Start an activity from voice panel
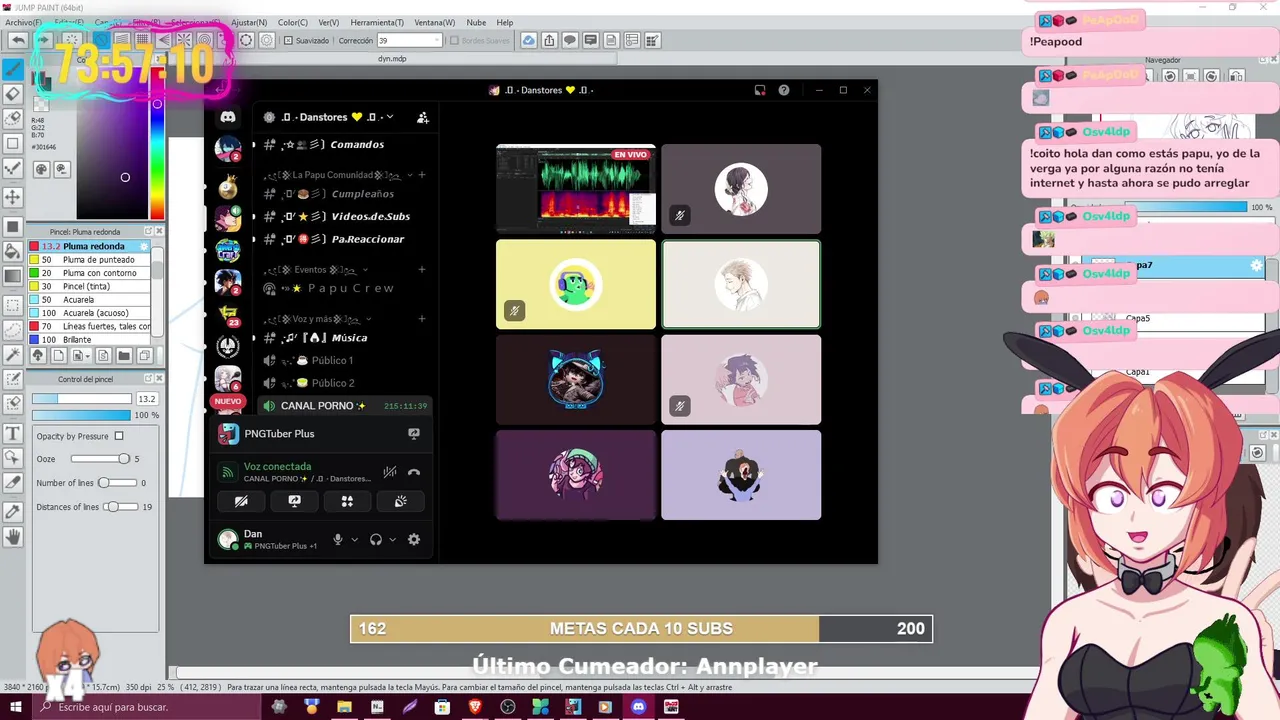Viewport: 1280px width, 720px height. click(347, 501)
